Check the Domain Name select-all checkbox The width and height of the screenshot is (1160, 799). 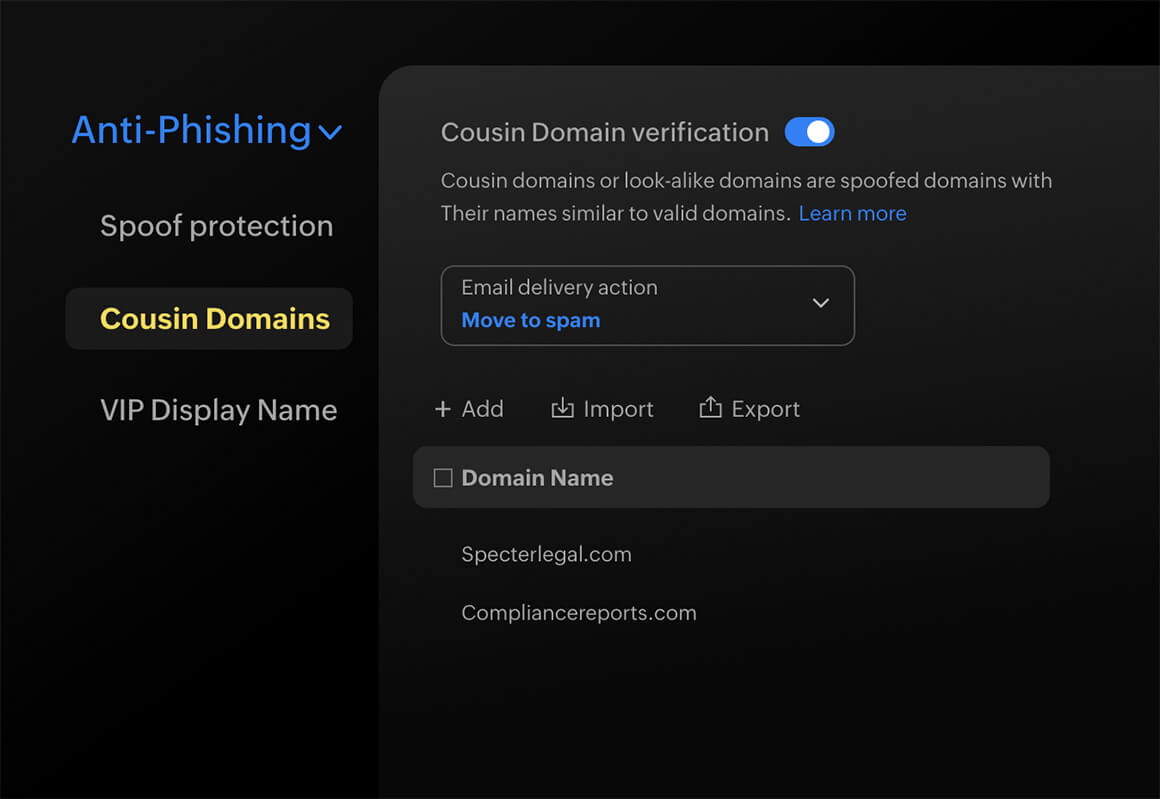click(x=443, y=478)
